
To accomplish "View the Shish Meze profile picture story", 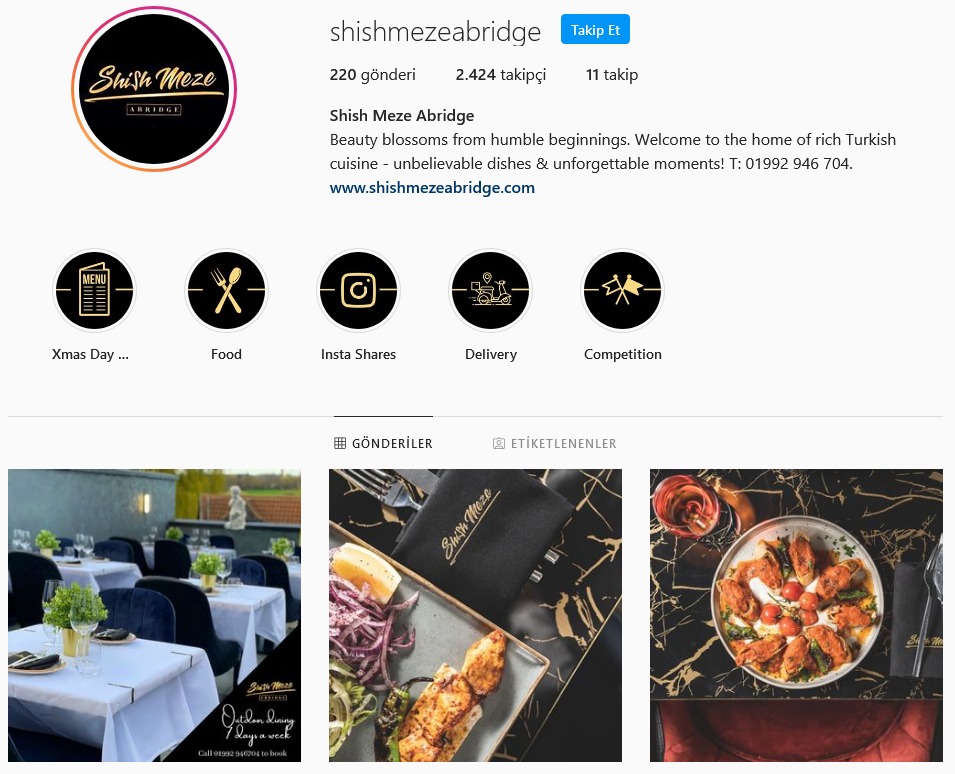I will [x=153, y=89].
